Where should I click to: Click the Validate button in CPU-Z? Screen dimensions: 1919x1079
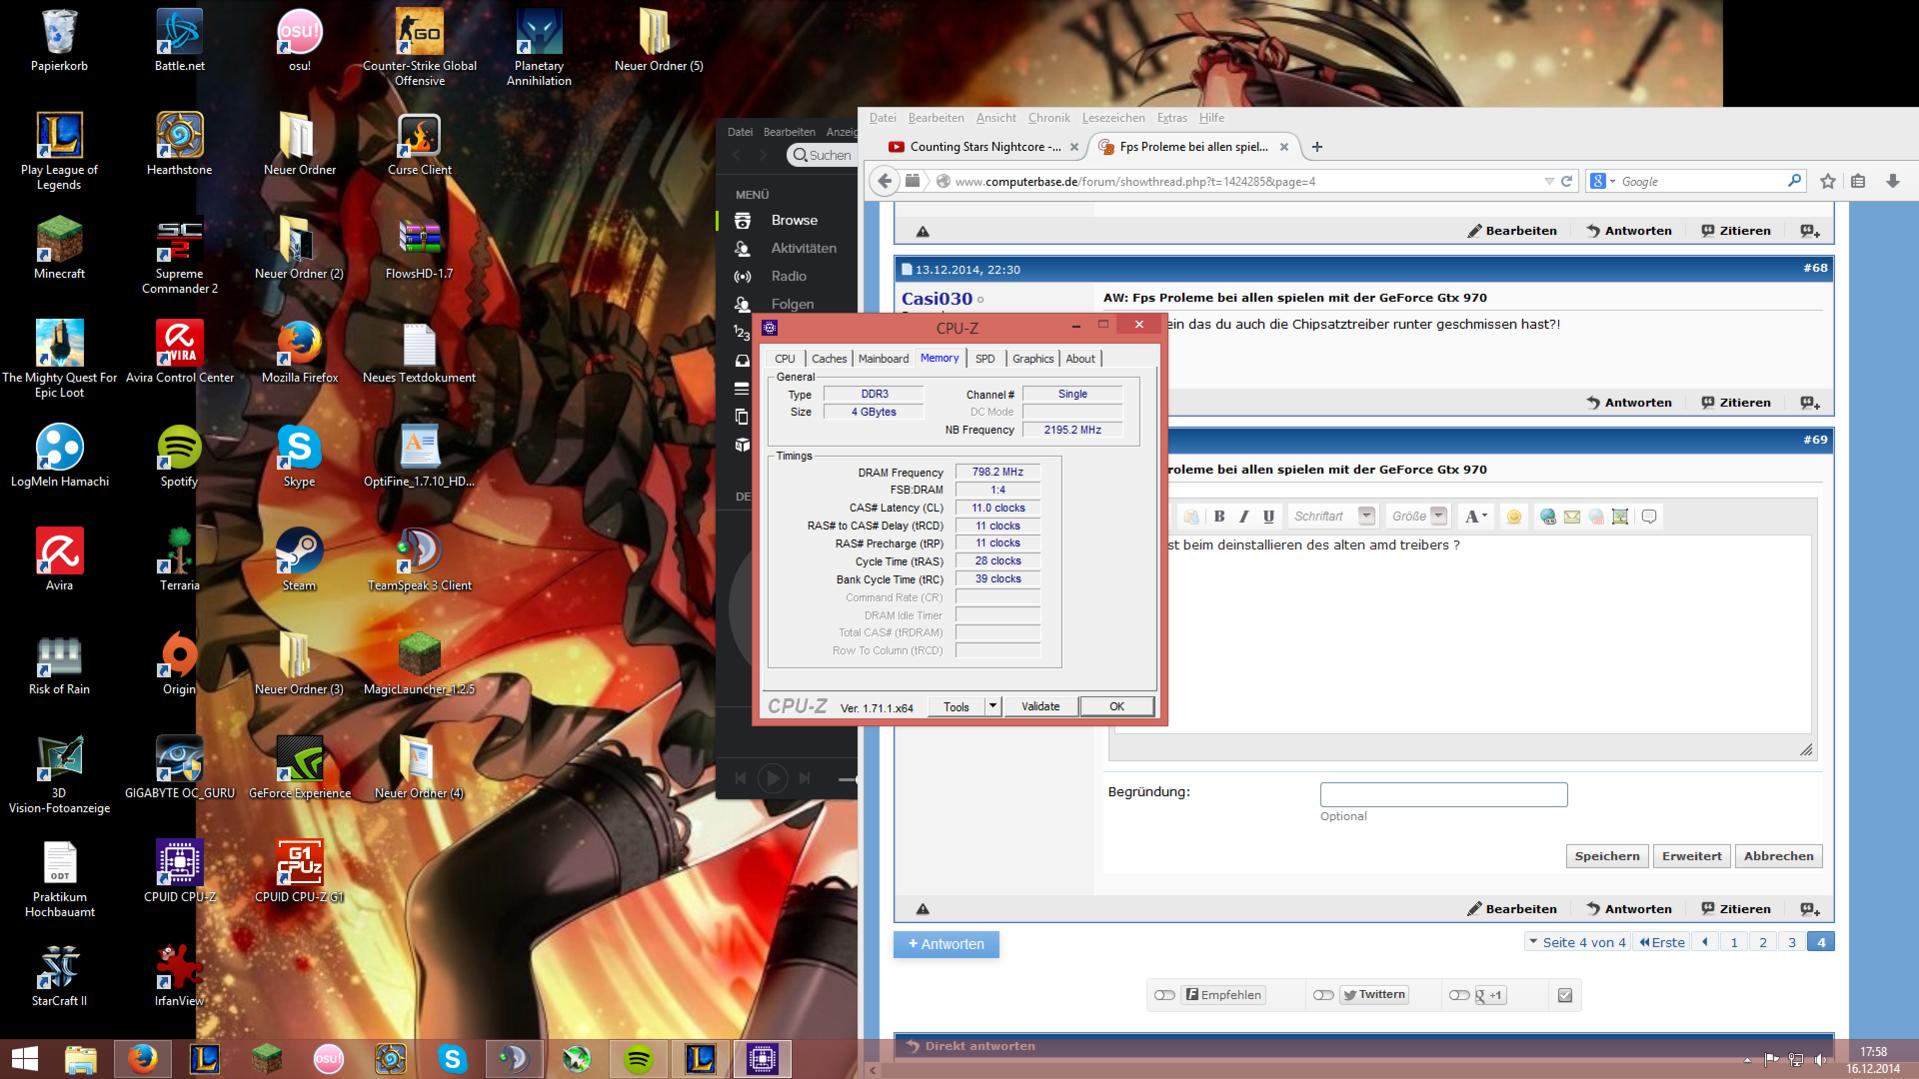1040,706
